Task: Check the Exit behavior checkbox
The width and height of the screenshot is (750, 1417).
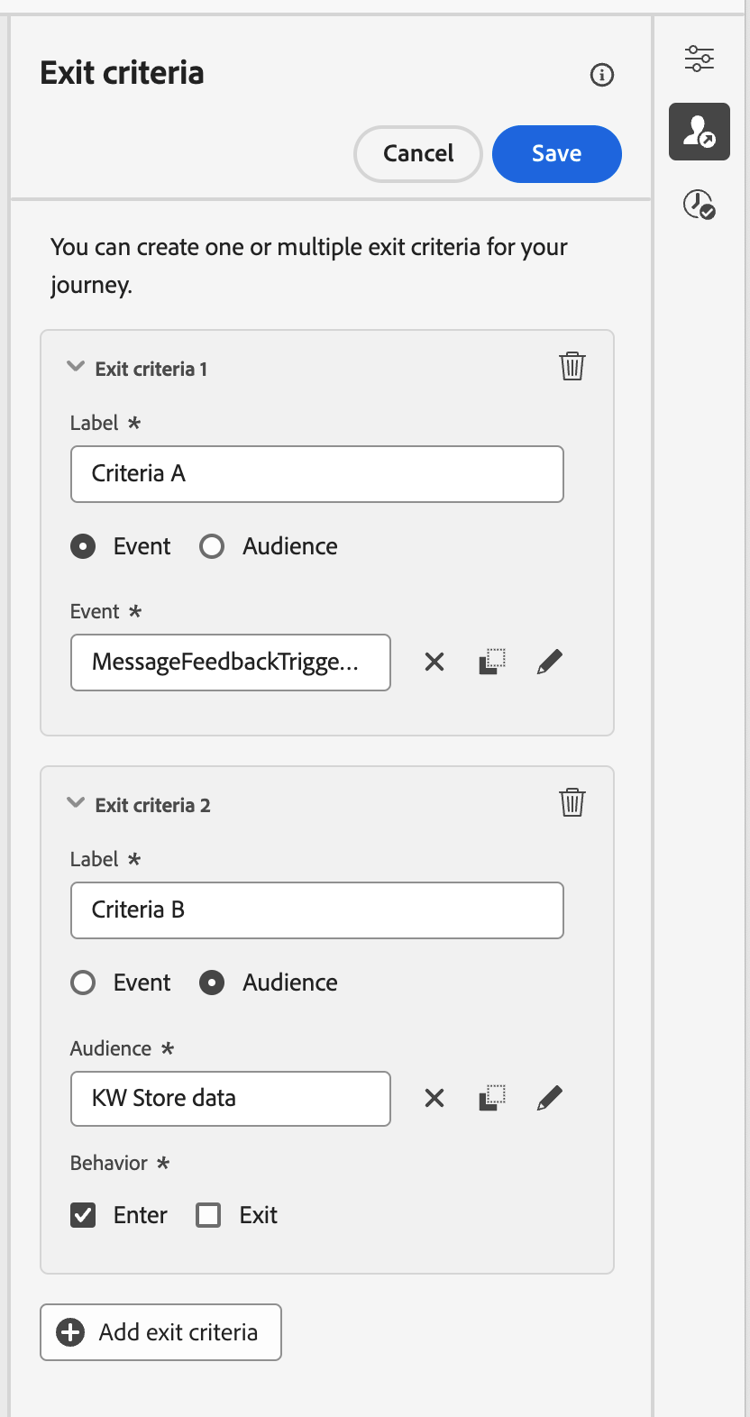Action: click(x=208, y=1215)
